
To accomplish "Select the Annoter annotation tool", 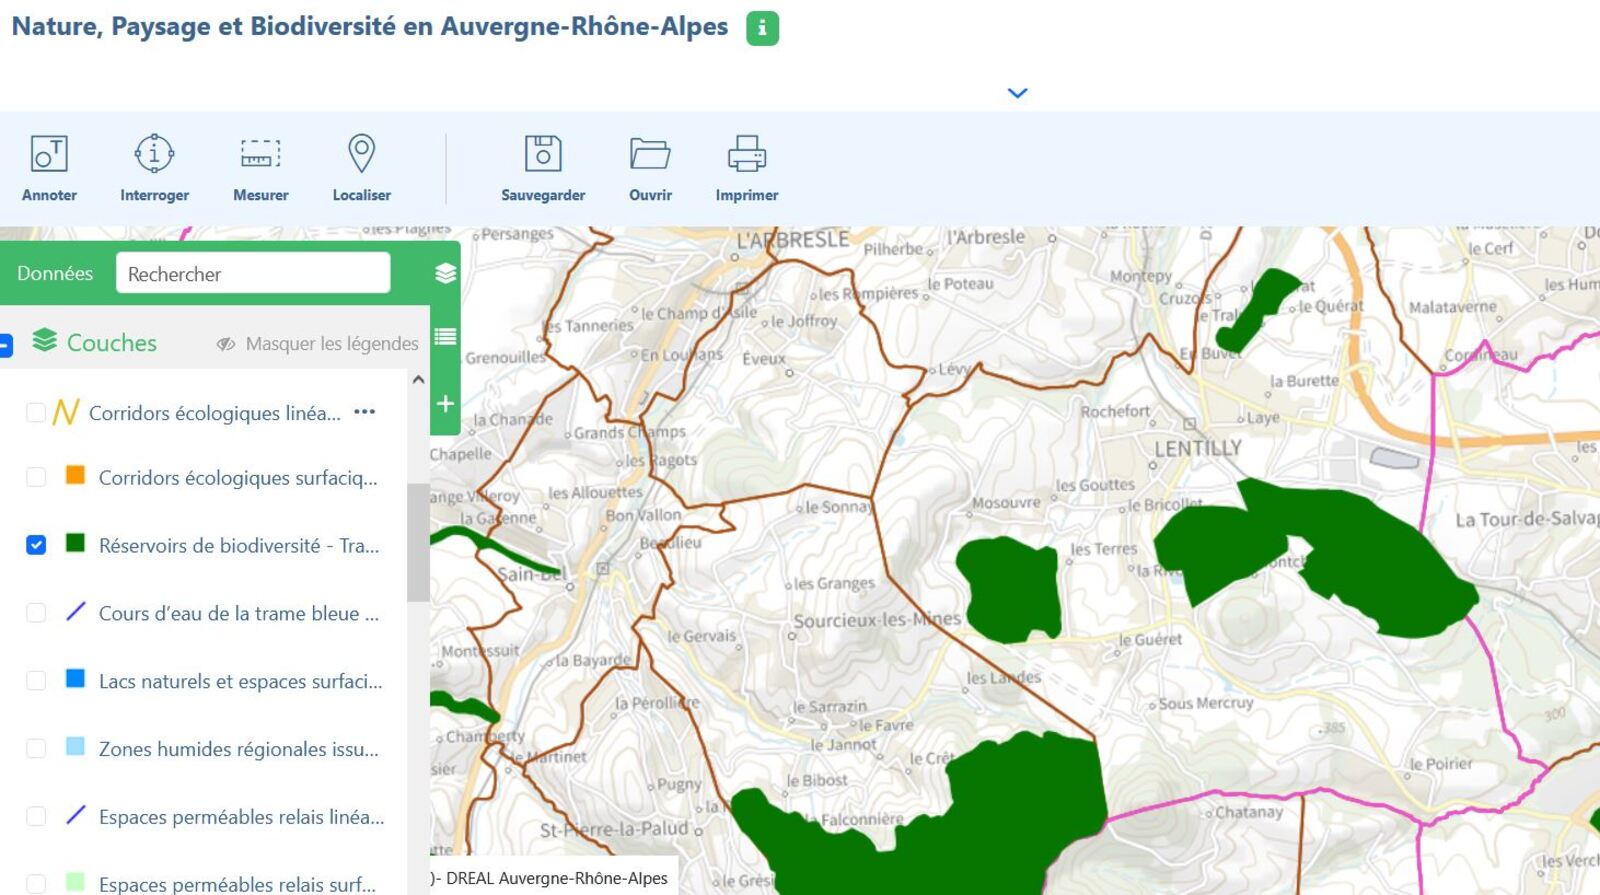I will tap(49, 167).
